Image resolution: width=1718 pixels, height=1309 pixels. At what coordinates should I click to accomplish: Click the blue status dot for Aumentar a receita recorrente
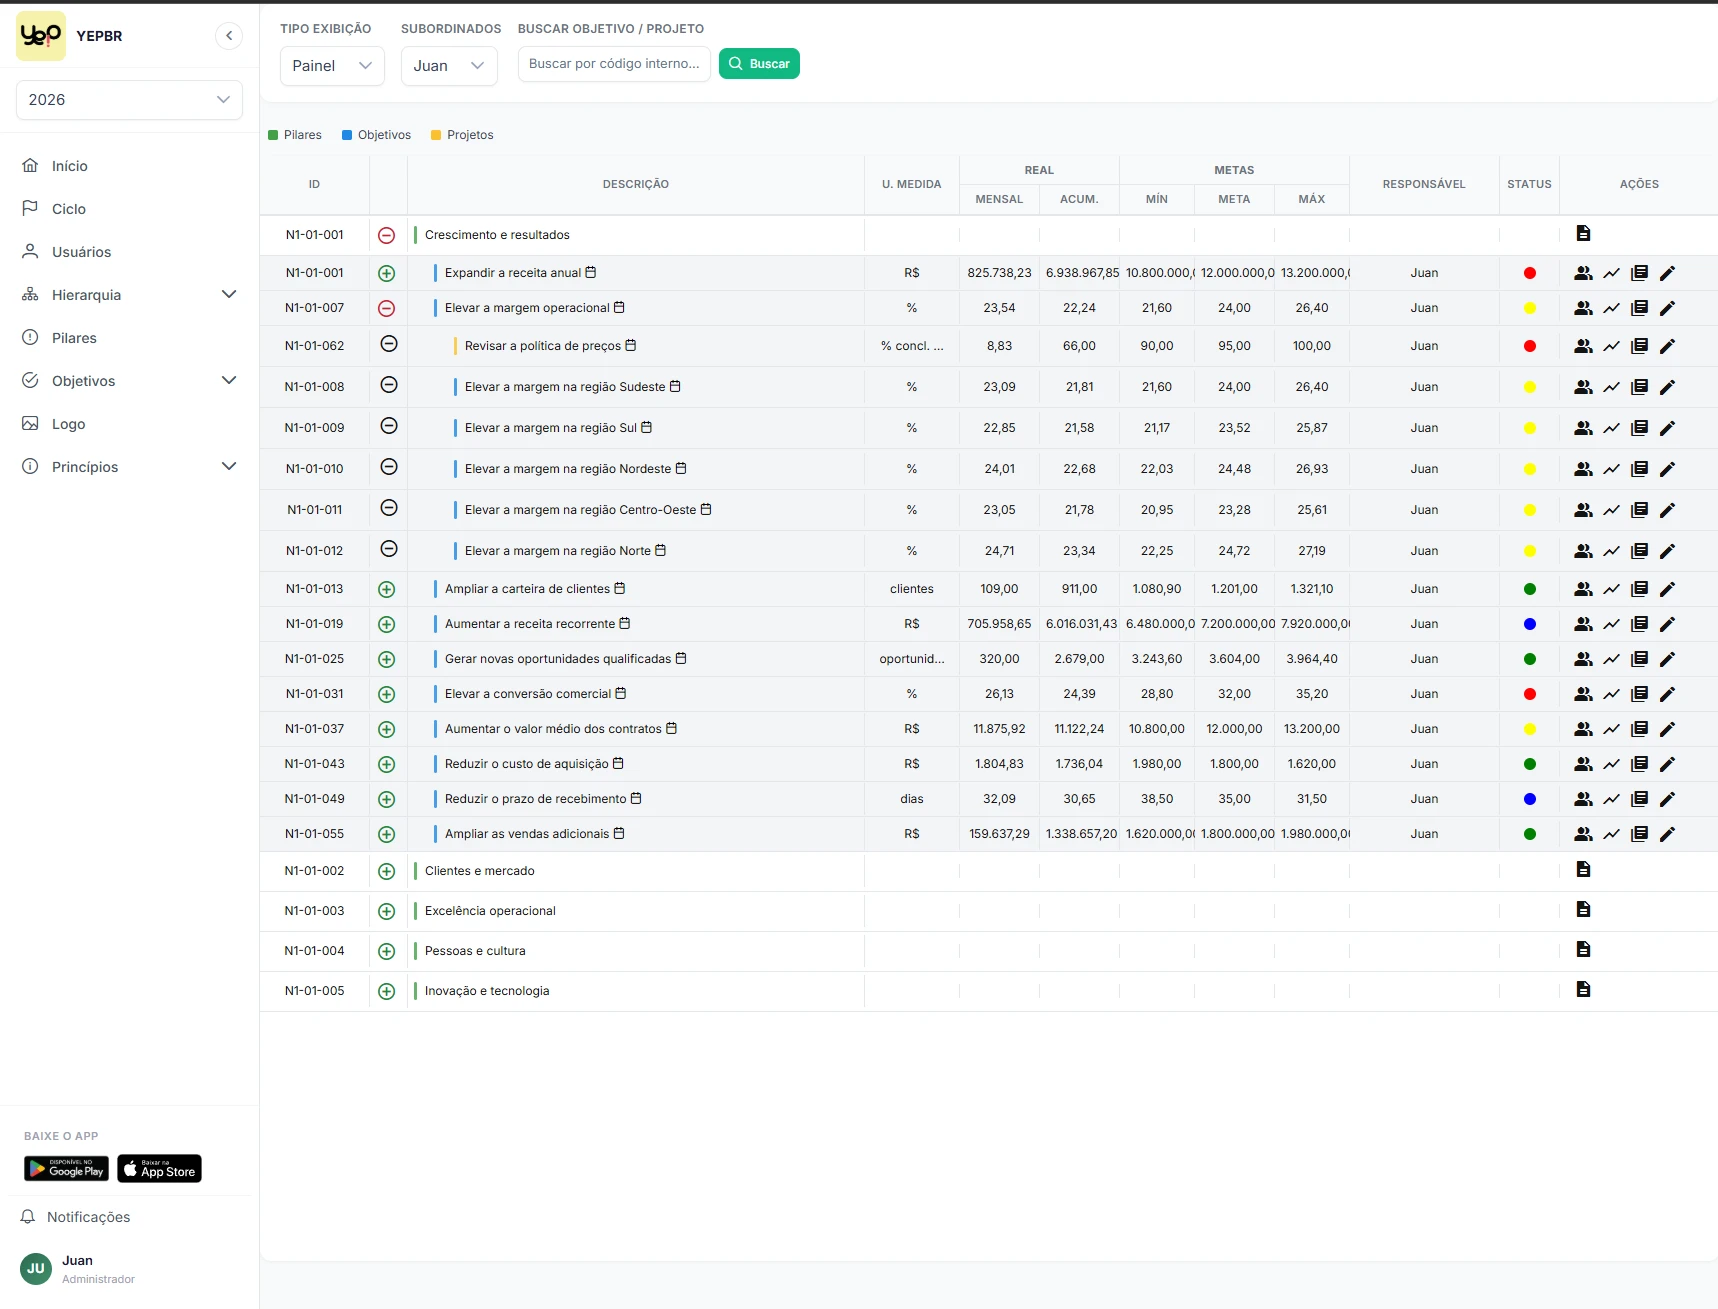[1529, 624]
